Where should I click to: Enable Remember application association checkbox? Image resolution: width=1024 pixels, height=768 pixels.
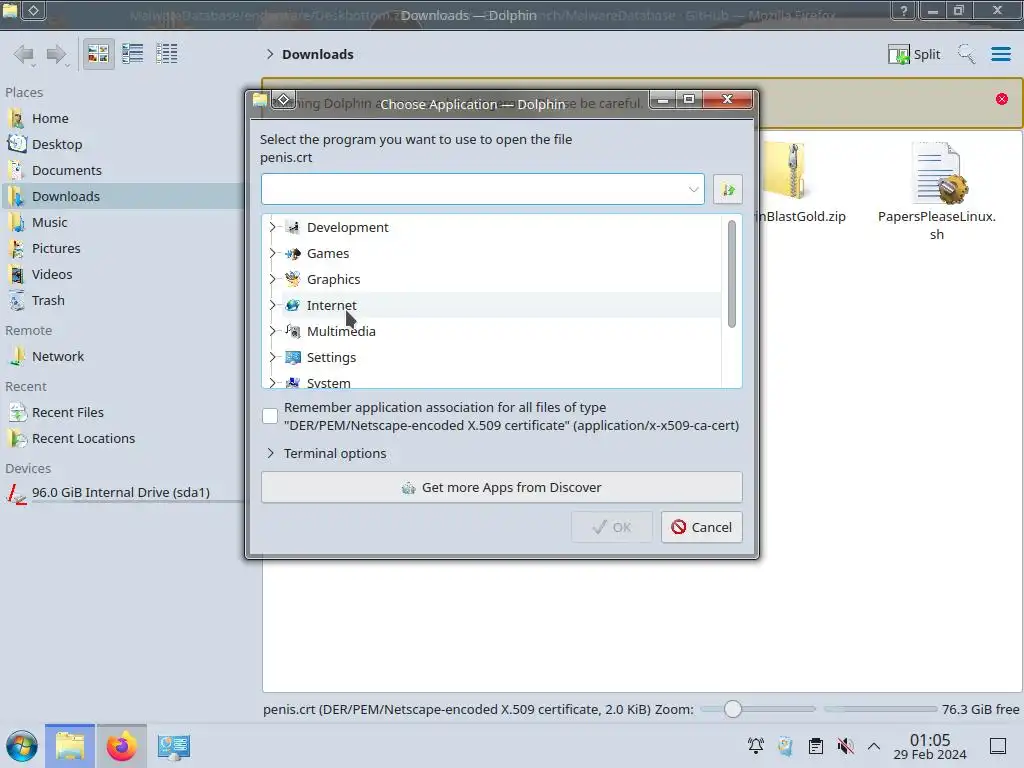pyautogui.click(x=270, y=416)
